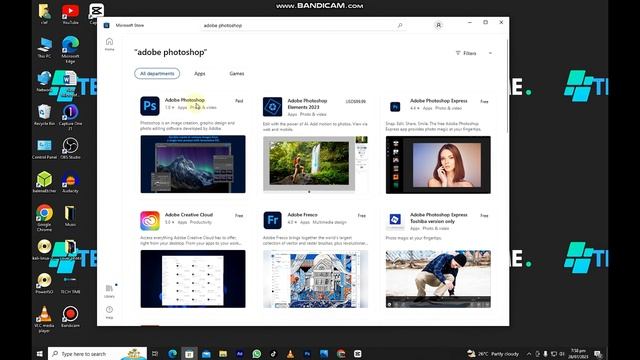Select Audacity desktop shortcut
The image size is (640, 360).
pyautogui.click(x=70, y=182)
